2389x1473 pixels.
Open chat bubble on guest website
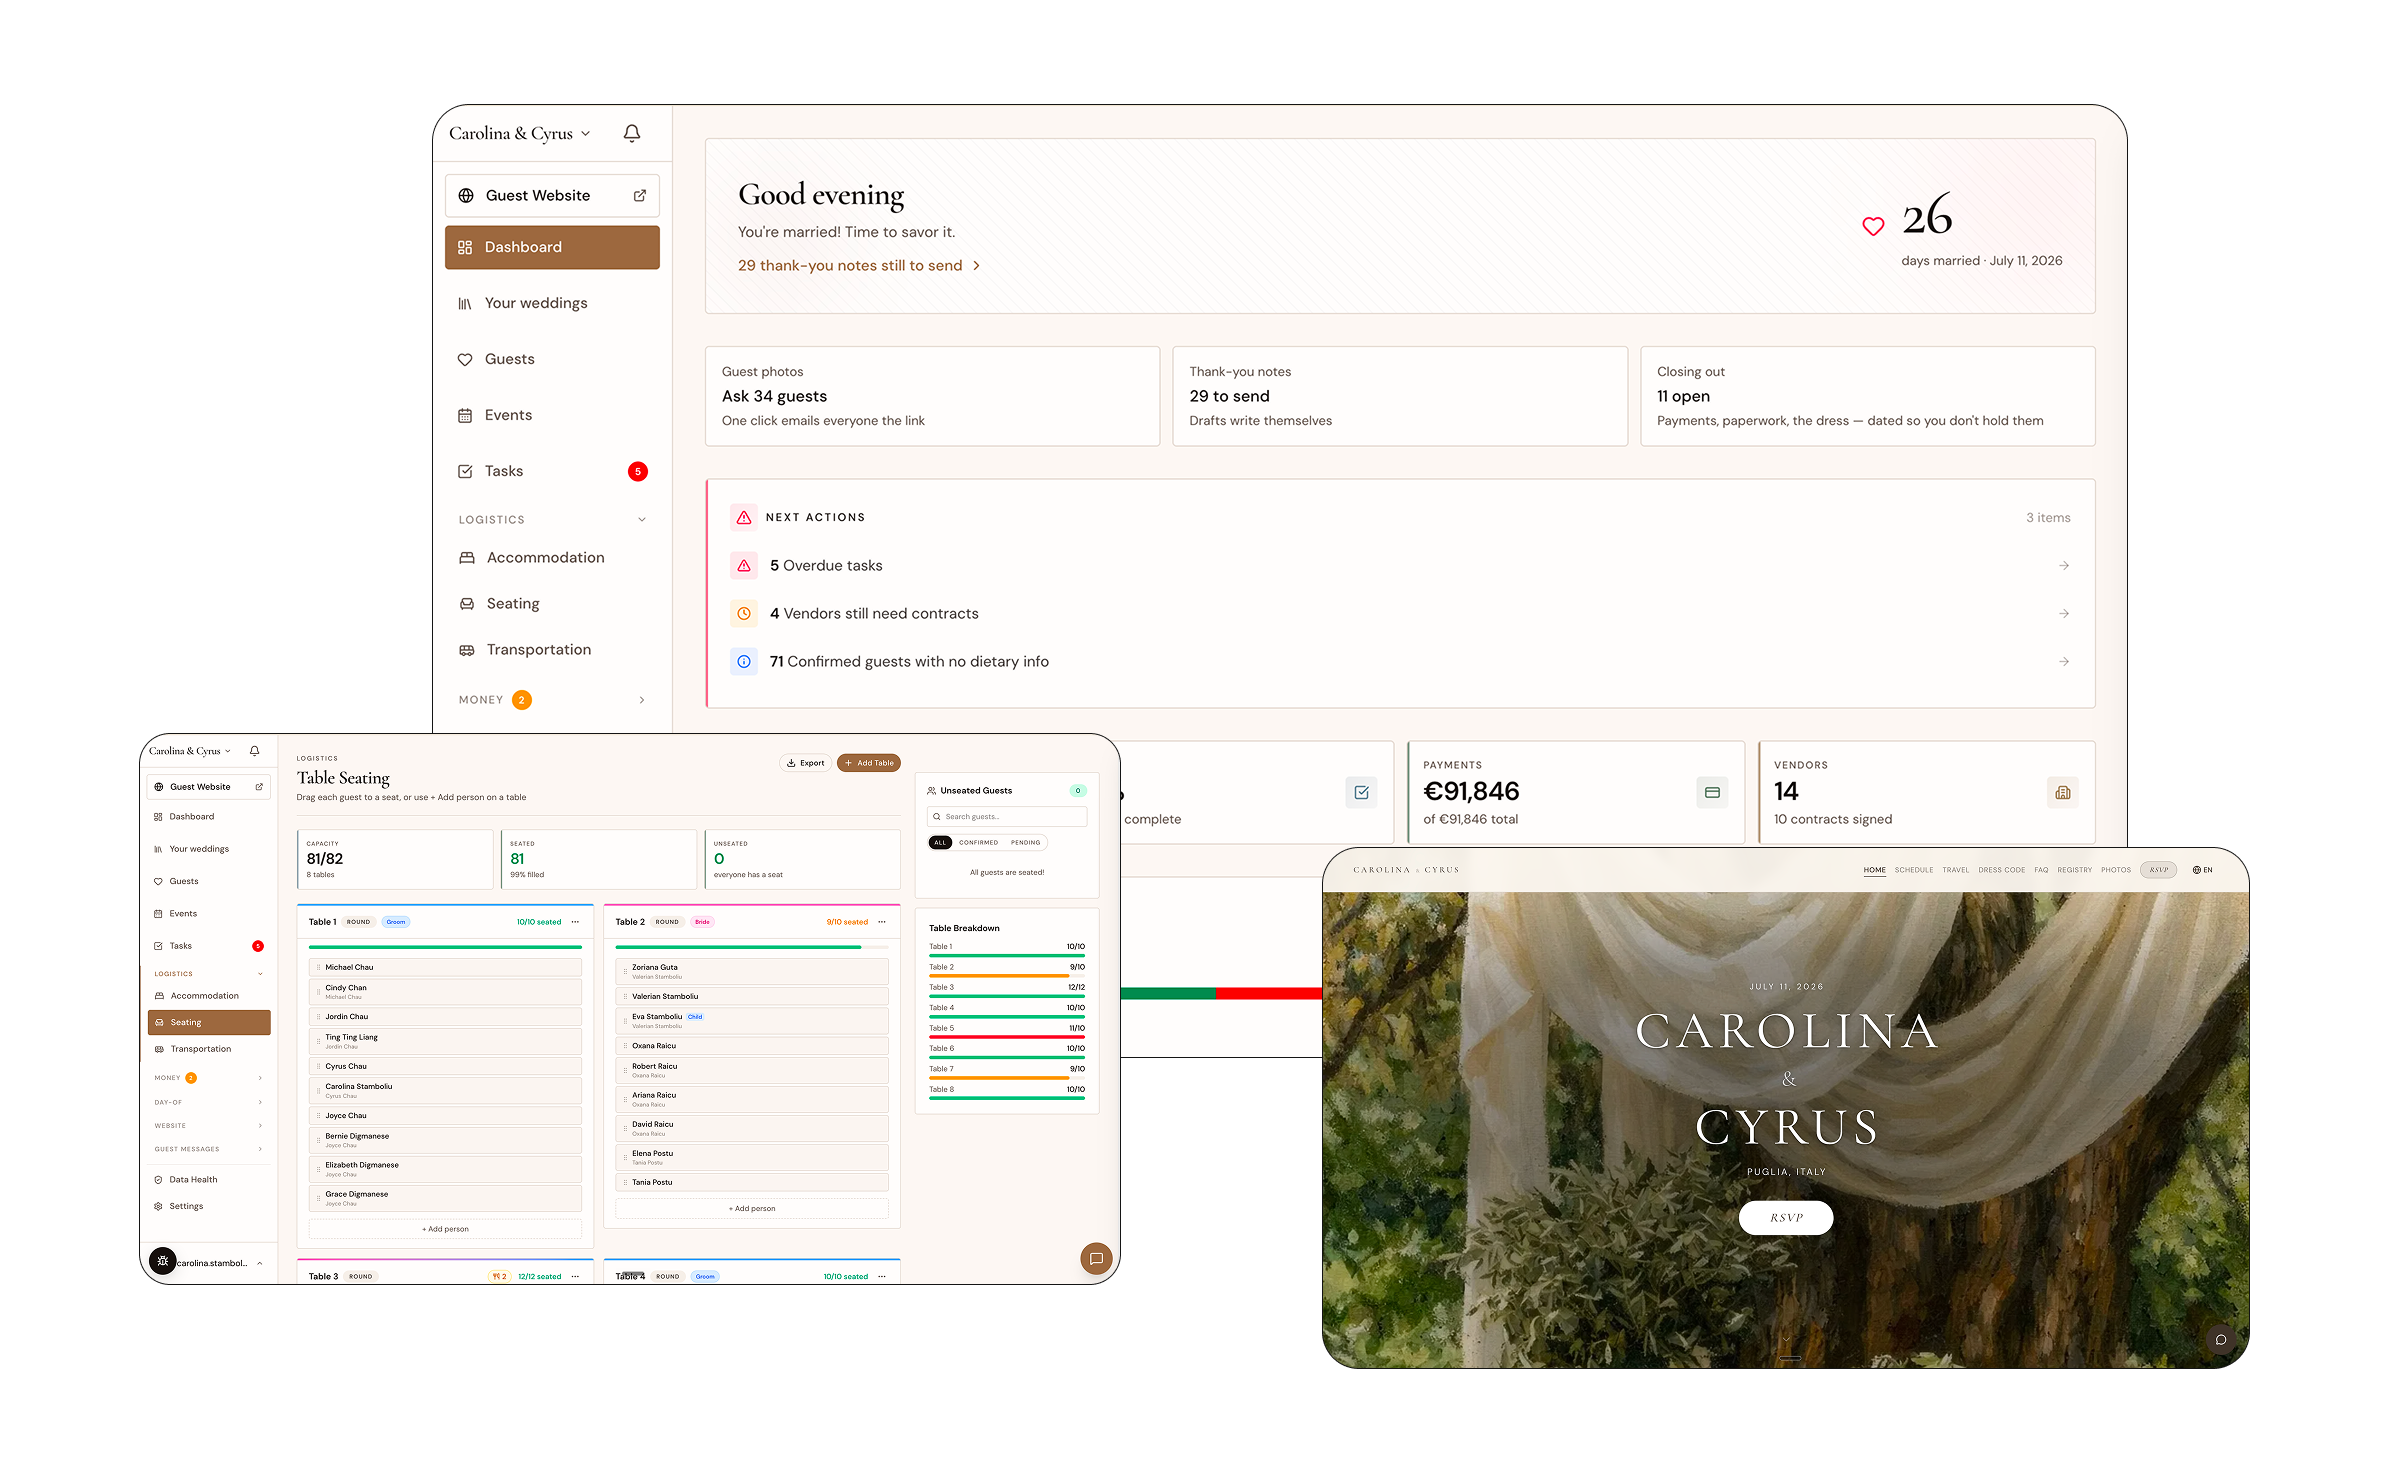(x=2220, y=1340)
